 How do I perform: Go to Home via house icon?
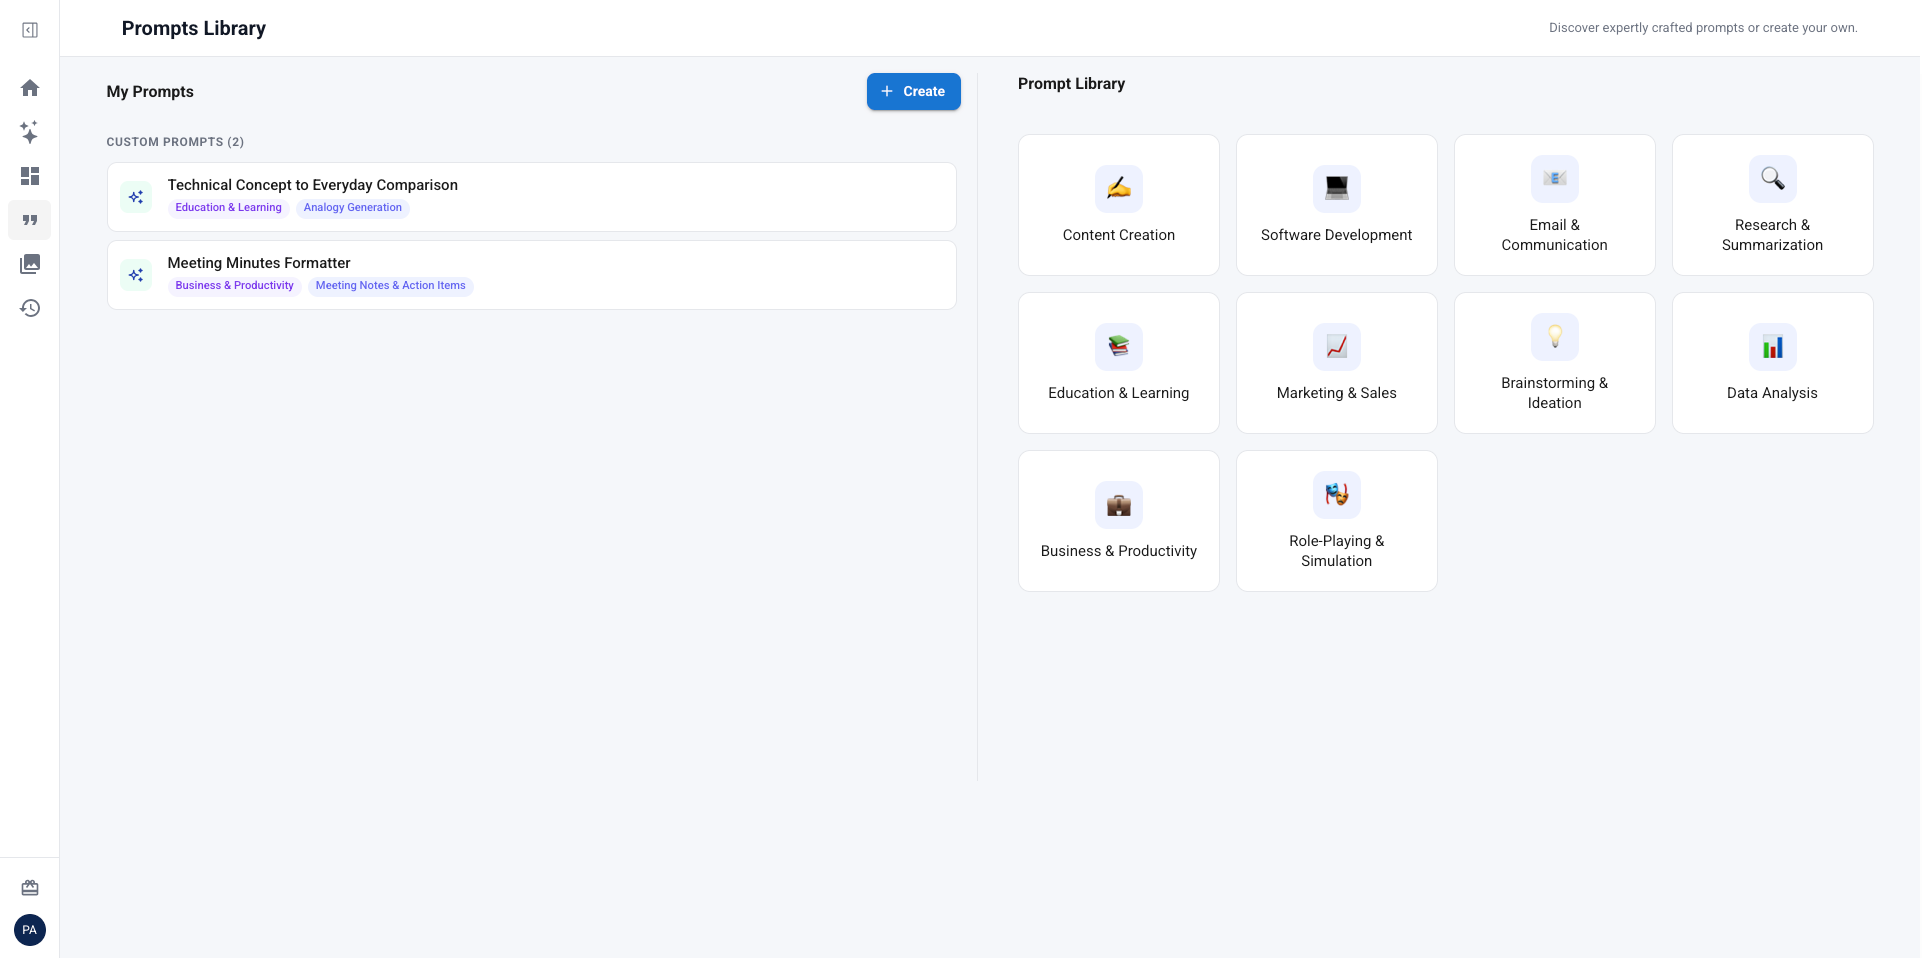(x=30, y=88)
